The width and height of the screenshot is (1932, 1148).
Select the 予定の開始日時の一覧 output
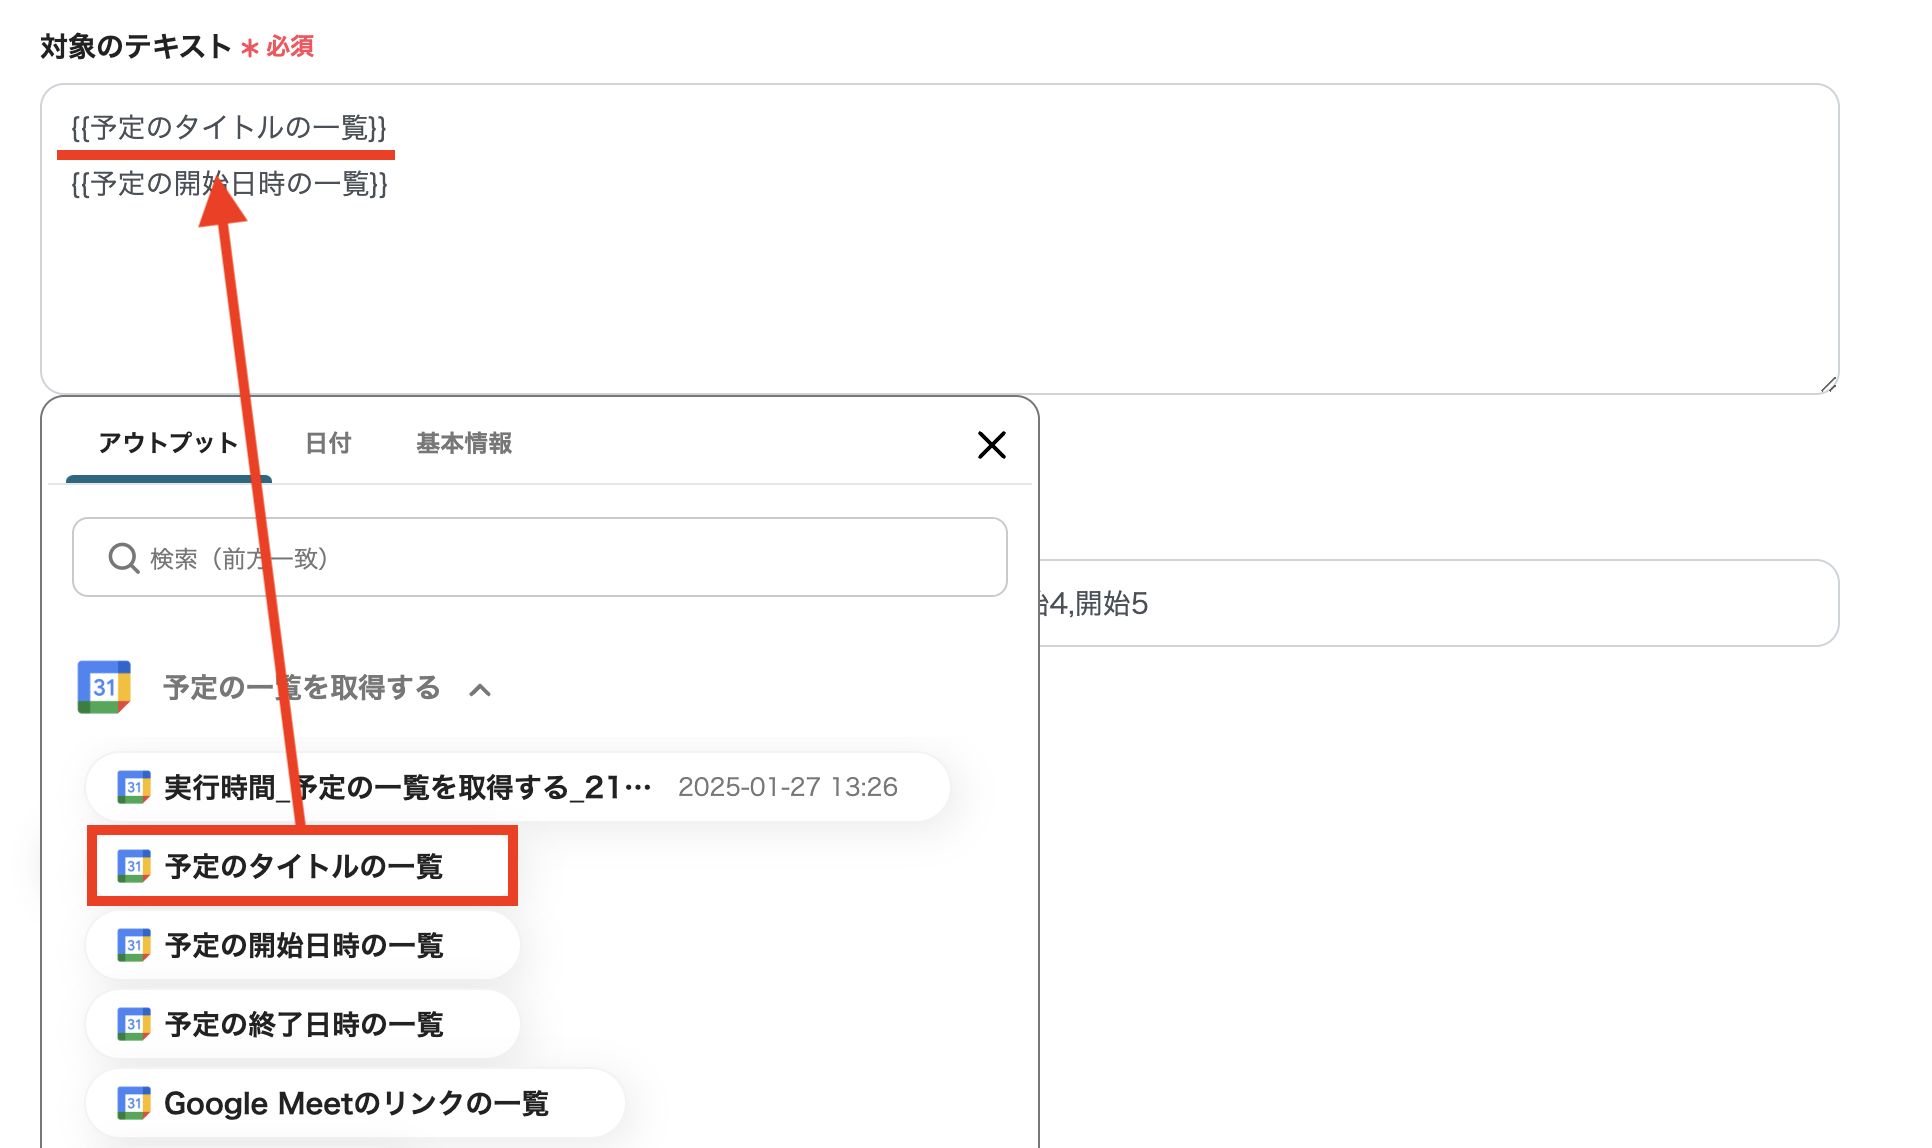pyautogui.click(x=303, y=945)
